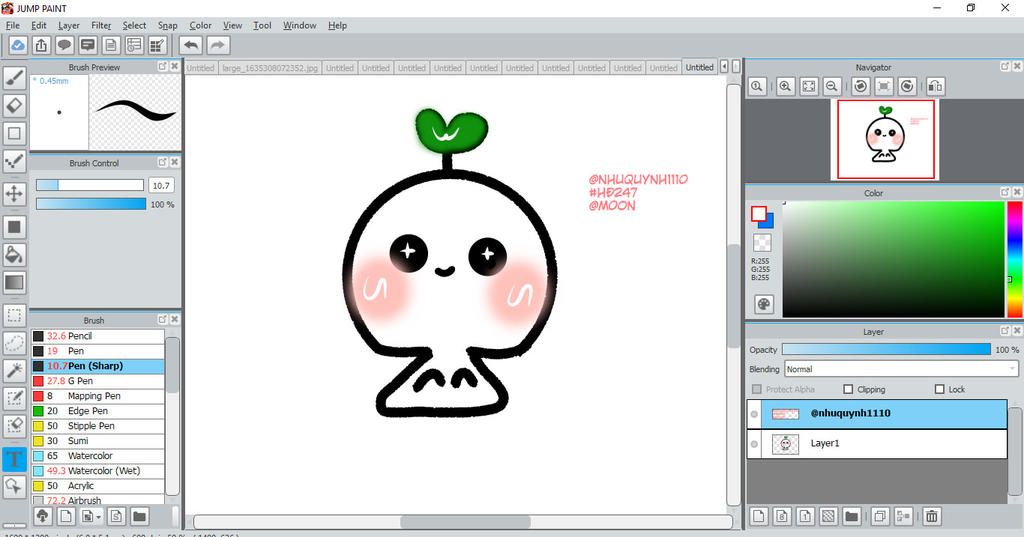Delete layer with the trash icon

coord(932,517)
